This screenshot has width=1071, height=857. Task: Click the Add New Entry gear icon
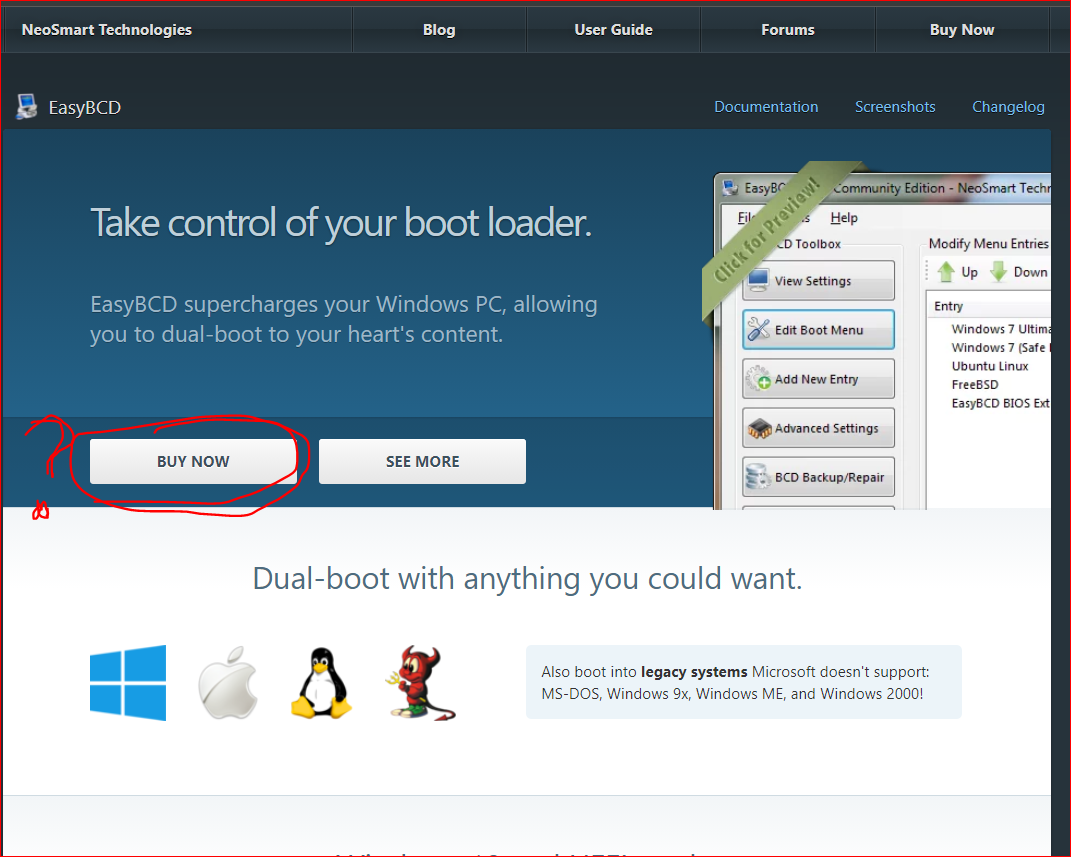point(758,378)
